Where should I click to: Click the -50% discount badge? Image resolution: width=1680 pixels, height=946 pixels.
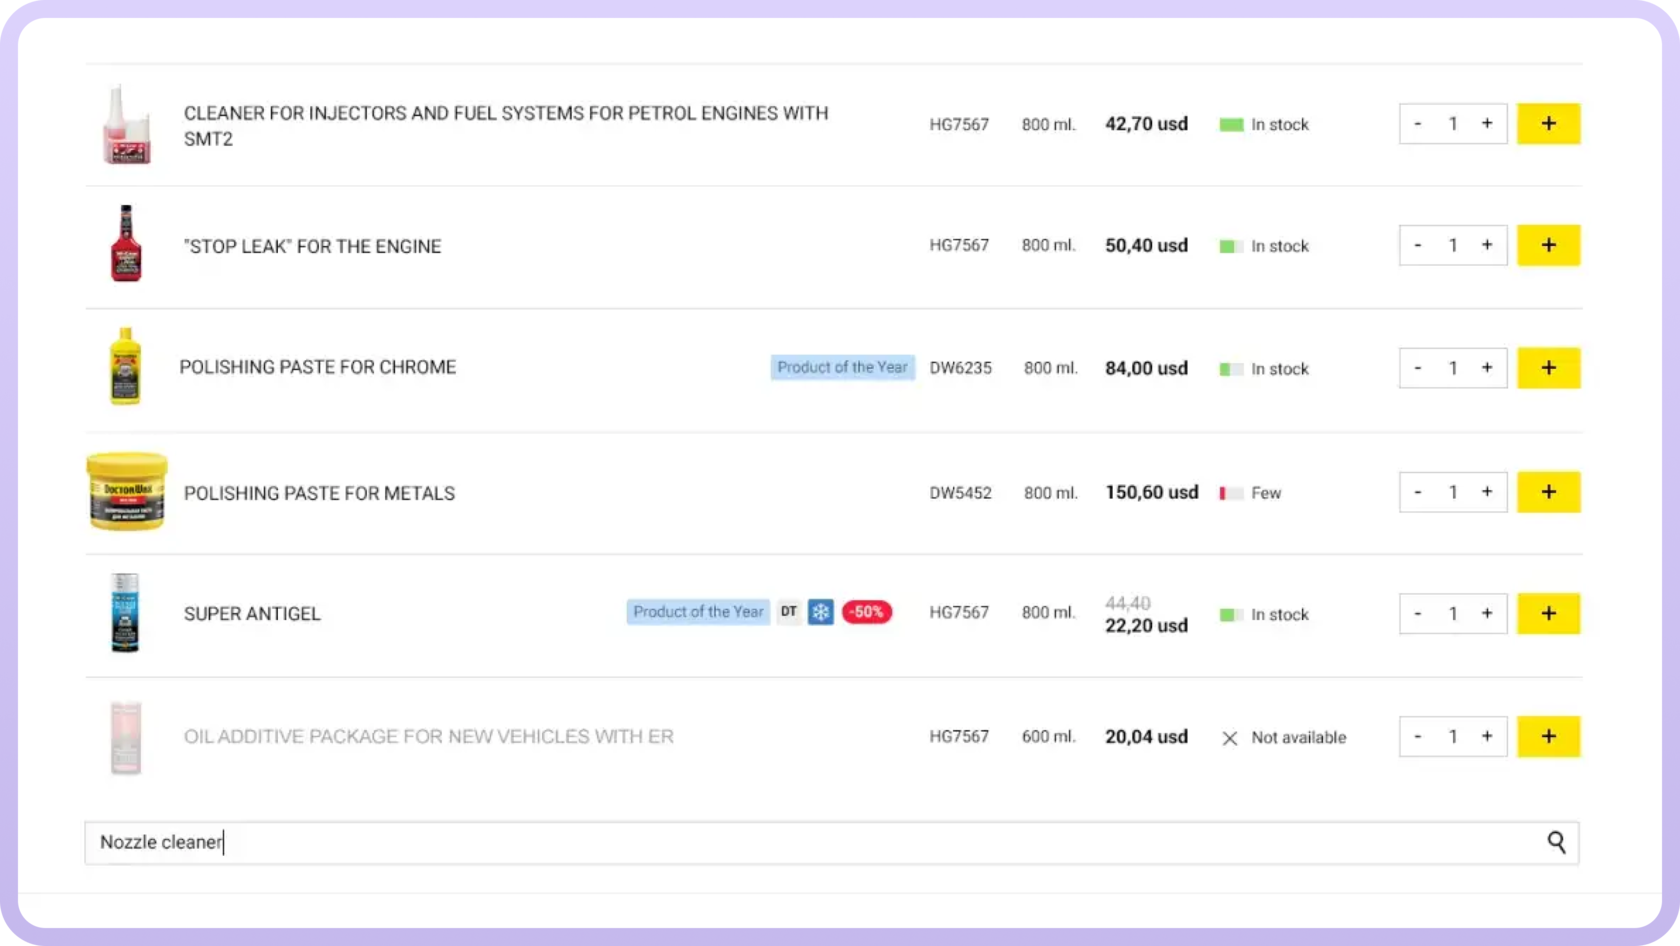point(866,612)
